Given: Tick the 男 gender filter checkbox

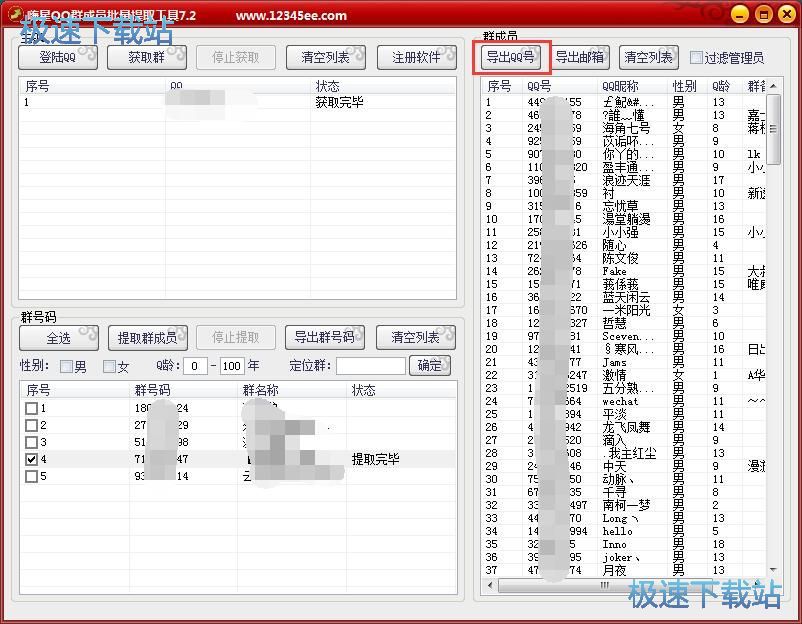Looking at the screenshot, I should click(x=66, y=366).
